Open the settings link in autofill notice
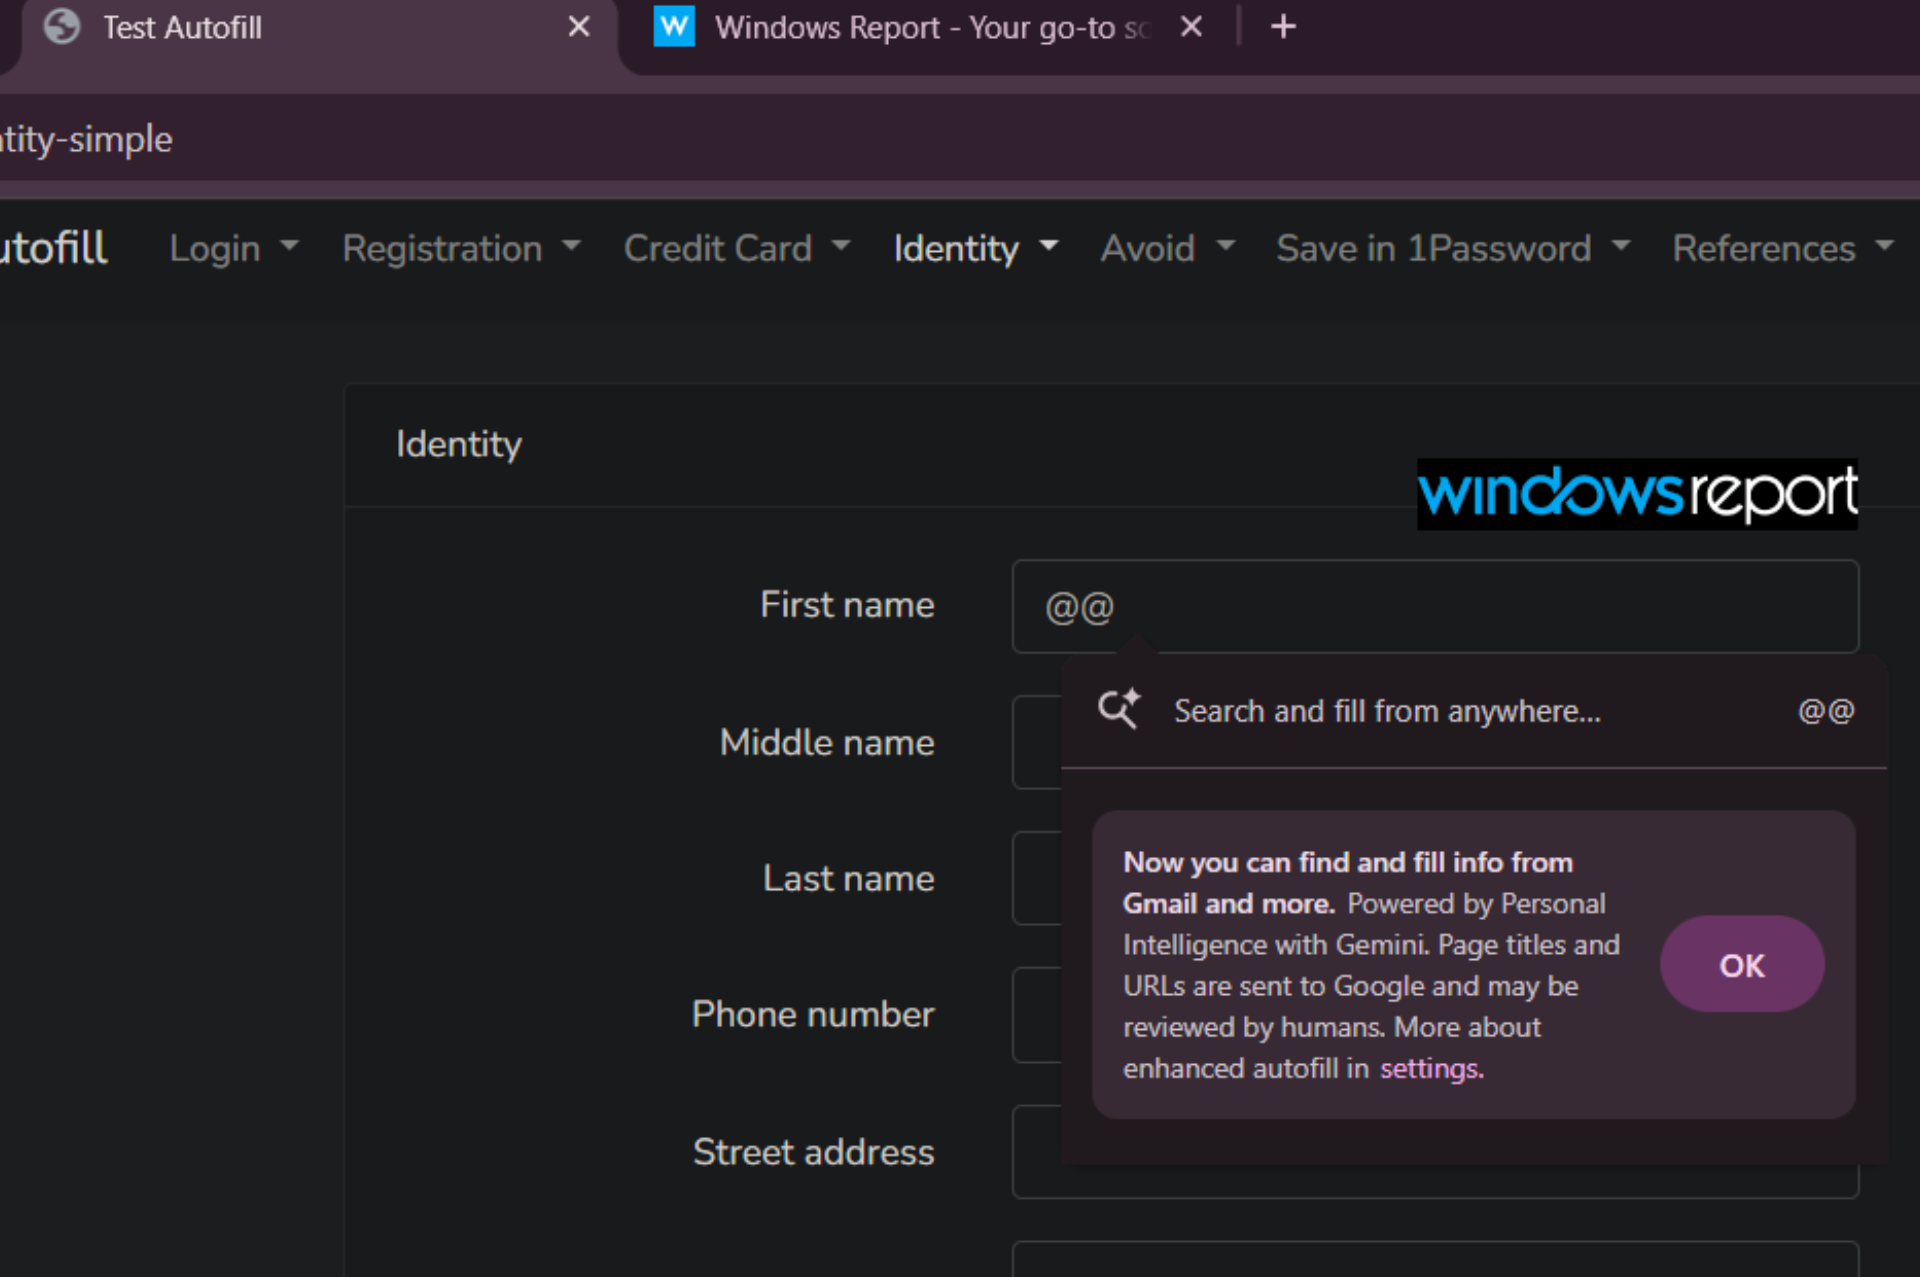 [1432, 1069]
